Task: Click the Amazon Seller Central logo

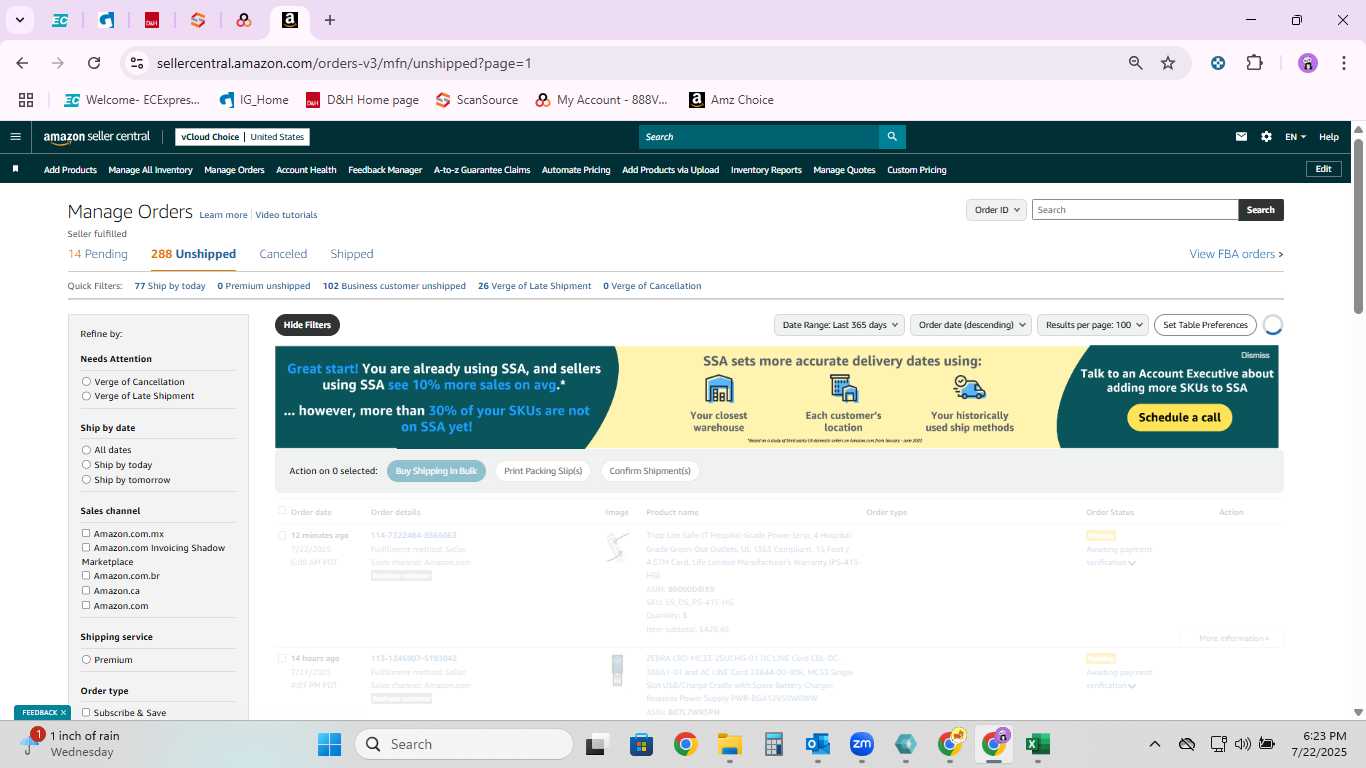Action: [96, 137]
